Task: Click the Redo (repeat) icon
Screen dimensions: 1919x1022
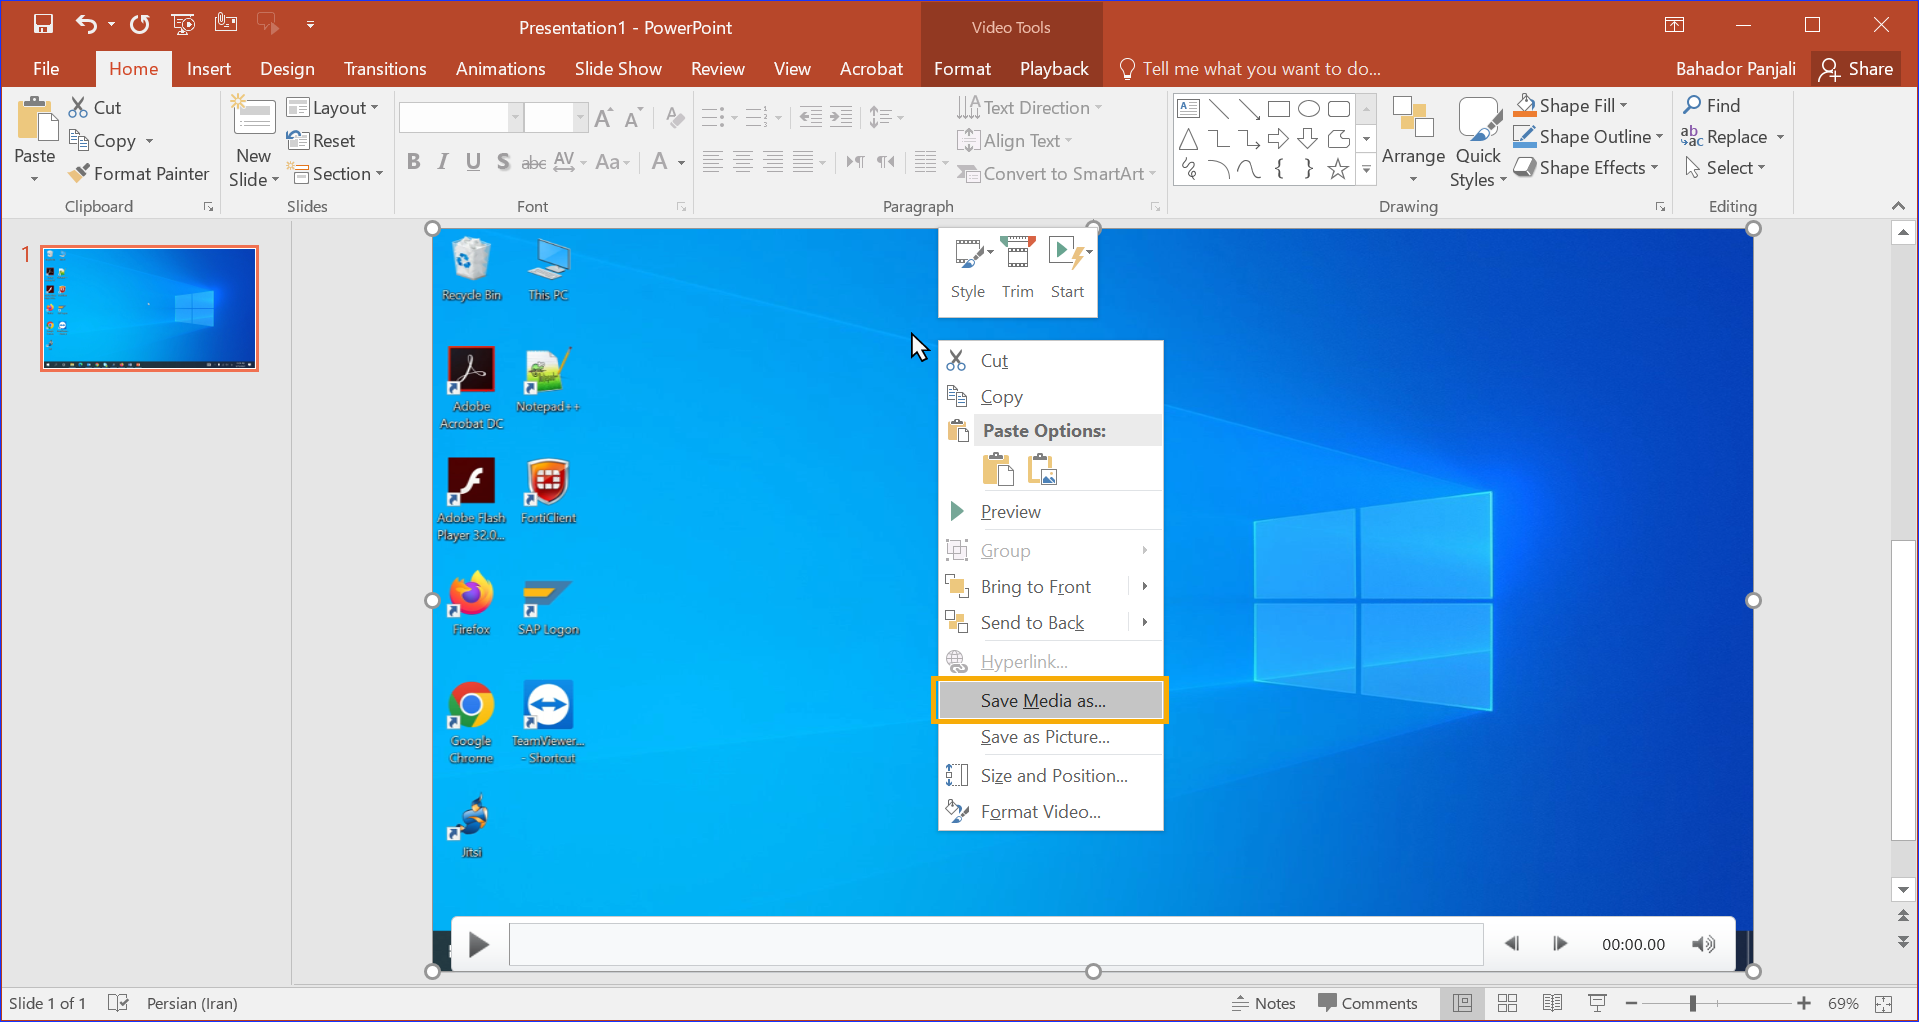Action: 140,24
